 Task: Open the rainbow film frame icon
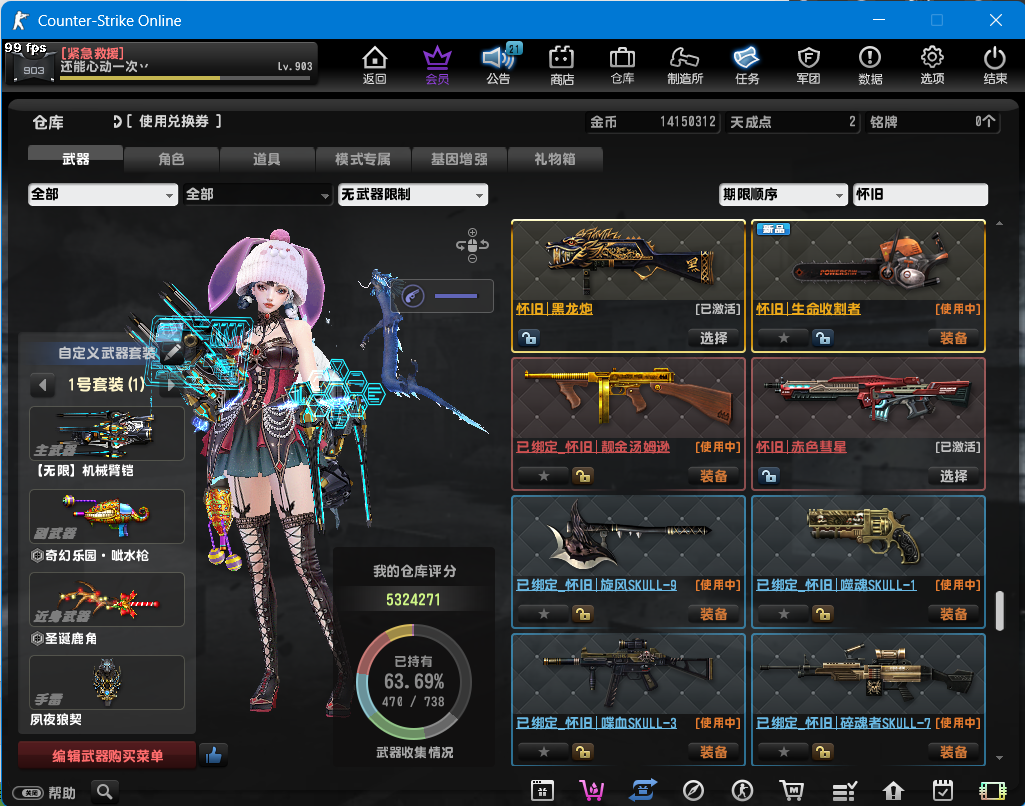point(993,791)
